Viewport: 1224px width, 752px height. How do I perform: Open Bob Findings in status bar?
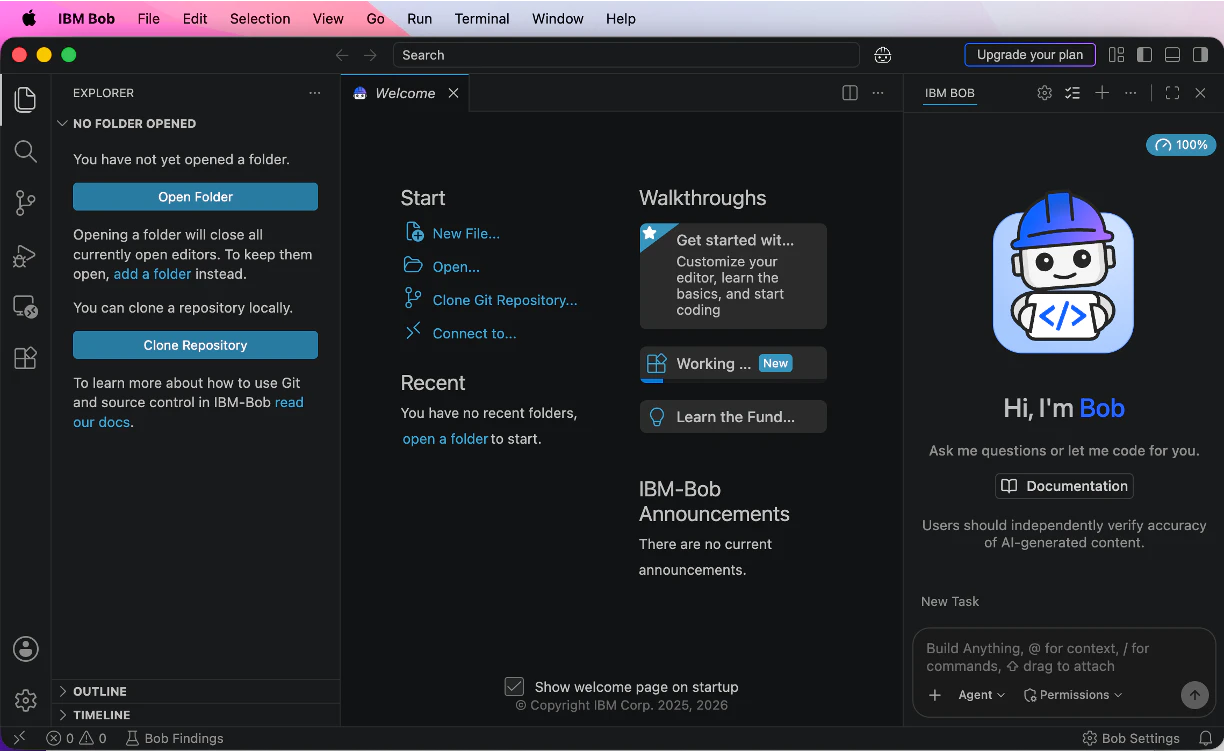coord(174,738)
